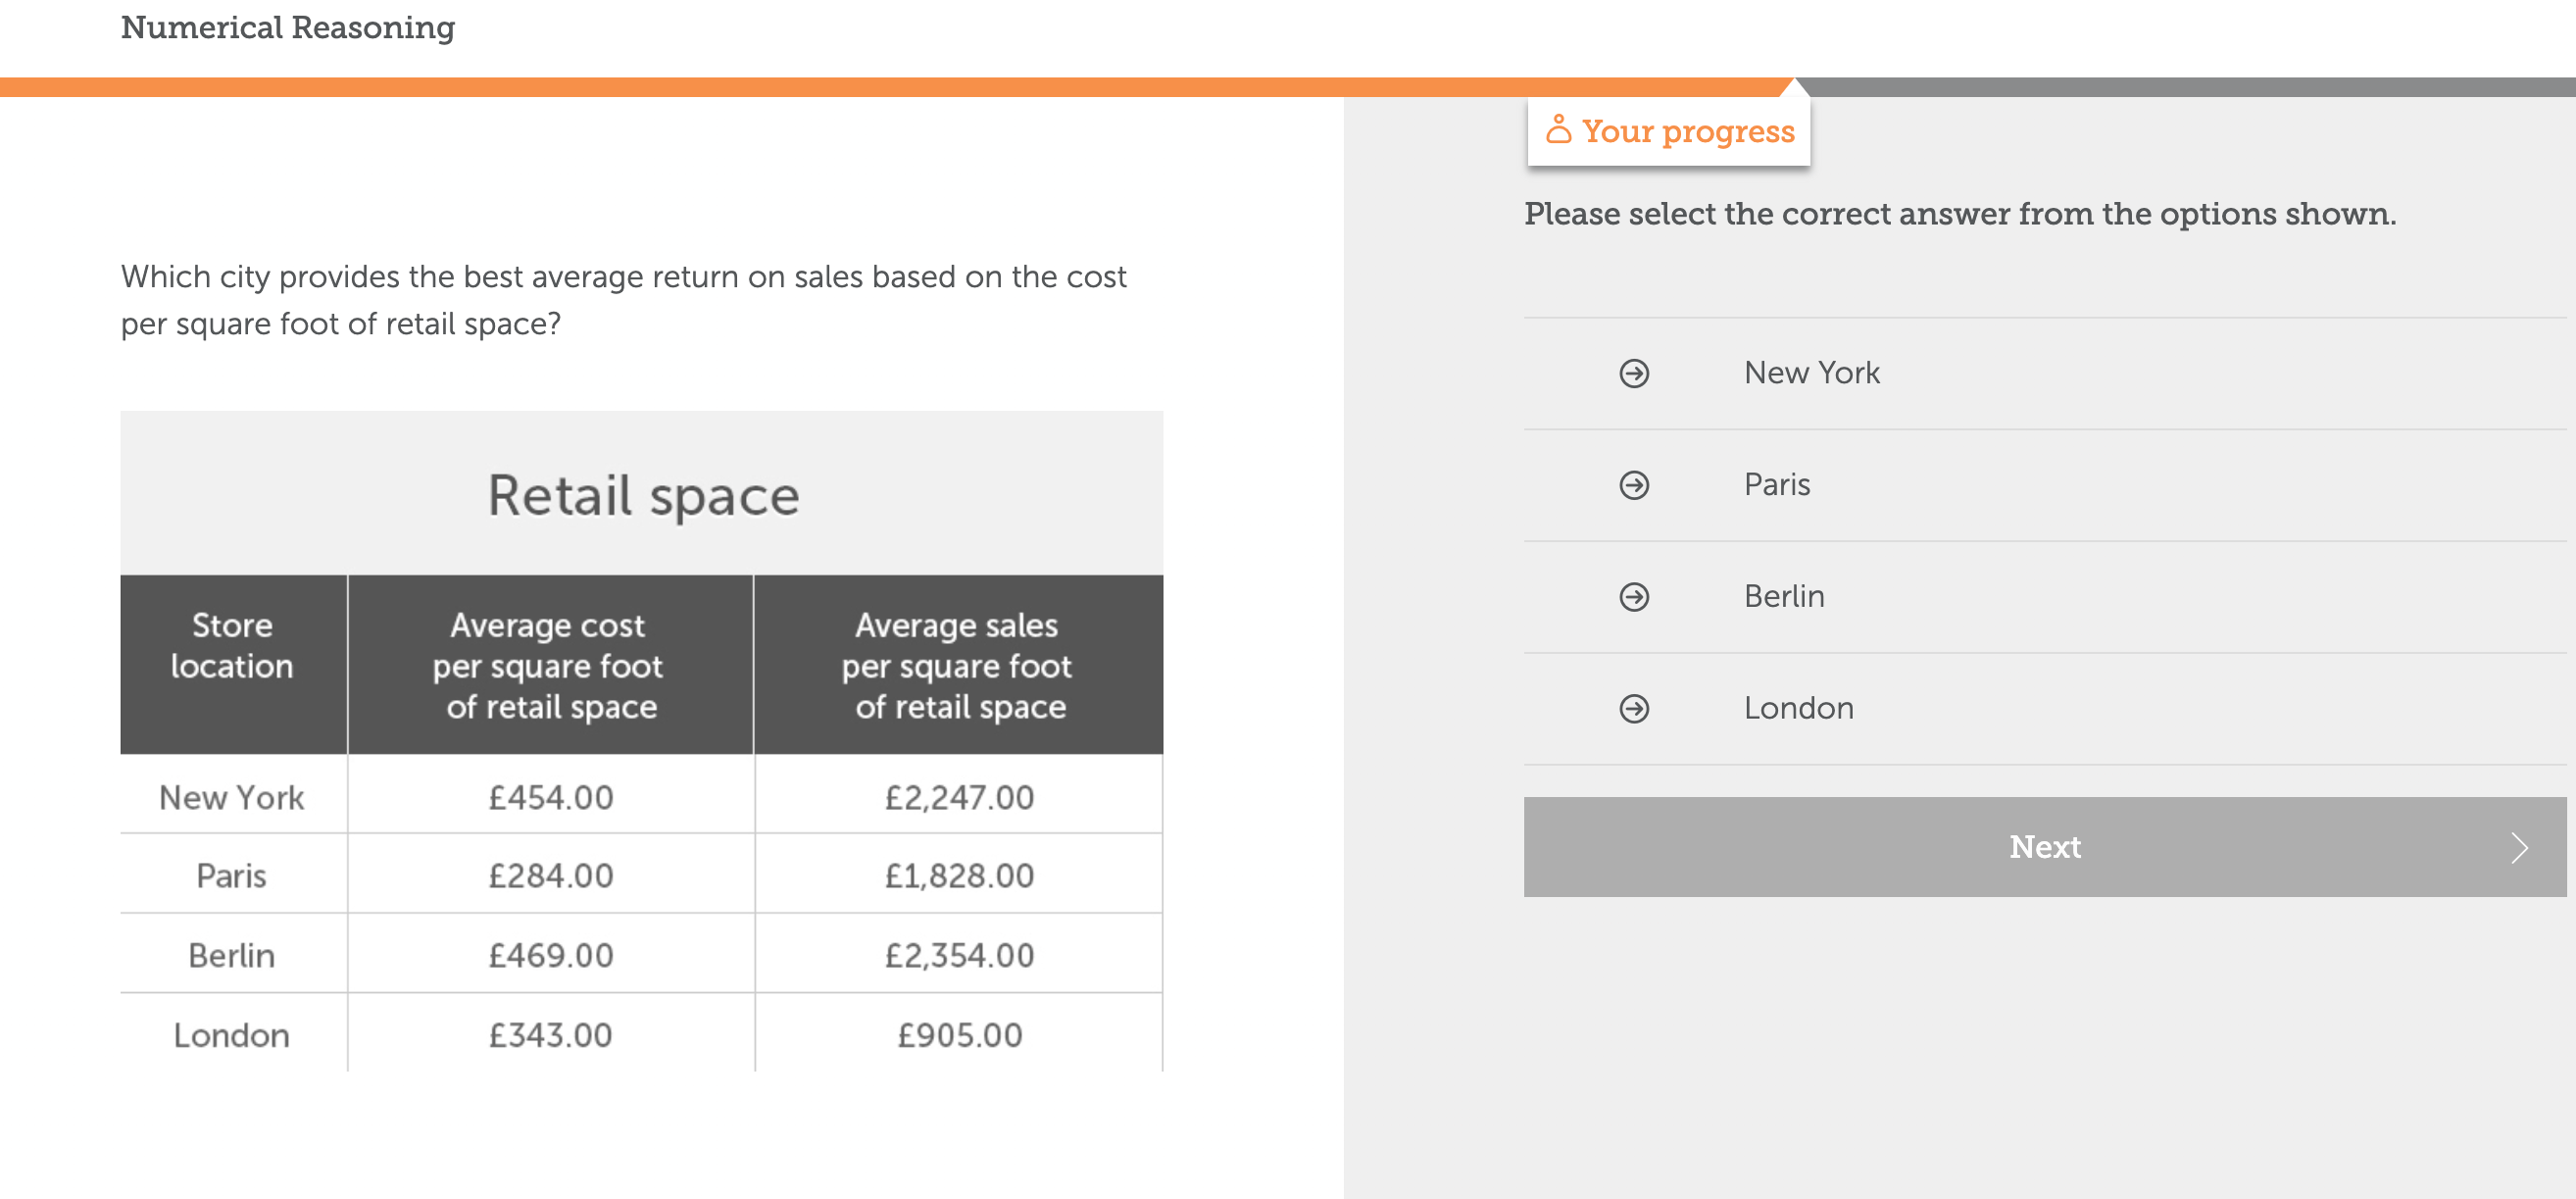Open the Your progress indicator
The width and height of the screenshot is (2576, 1199).
1668,130
